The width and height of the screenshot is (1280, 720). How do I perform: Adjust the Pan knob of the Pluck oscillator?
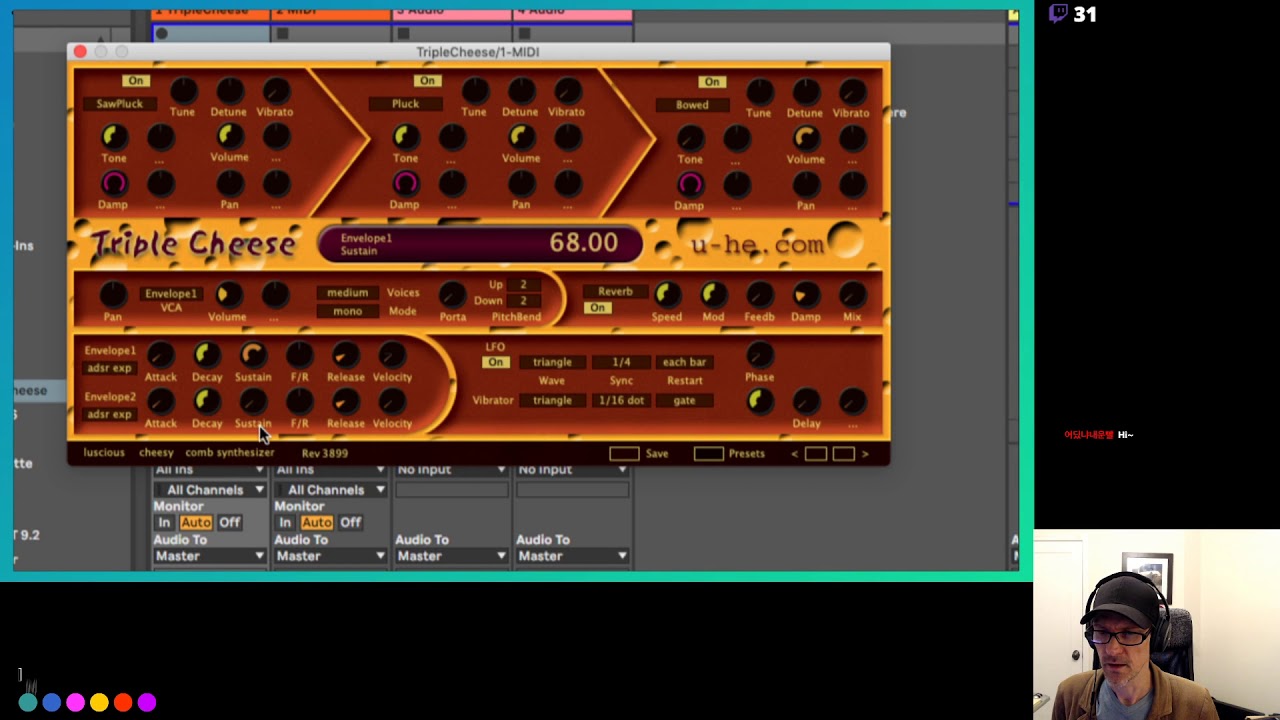(x=520, y=183)
